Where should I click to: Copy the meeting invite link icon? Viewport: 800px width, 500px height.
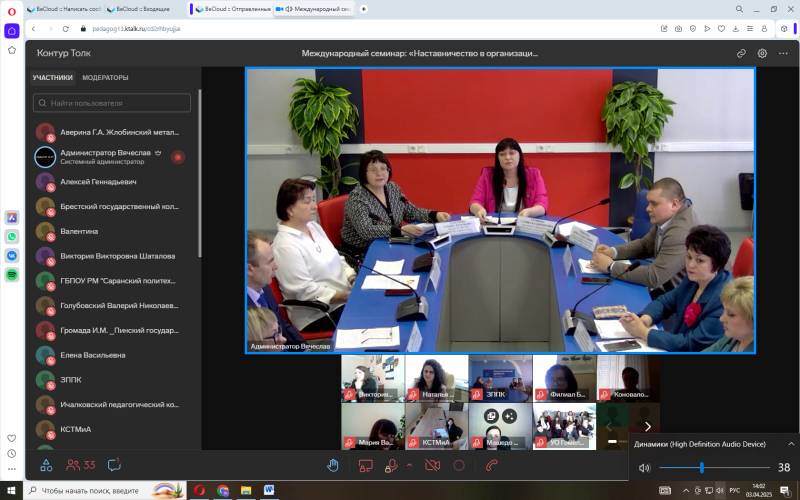[x=741, y=53]
